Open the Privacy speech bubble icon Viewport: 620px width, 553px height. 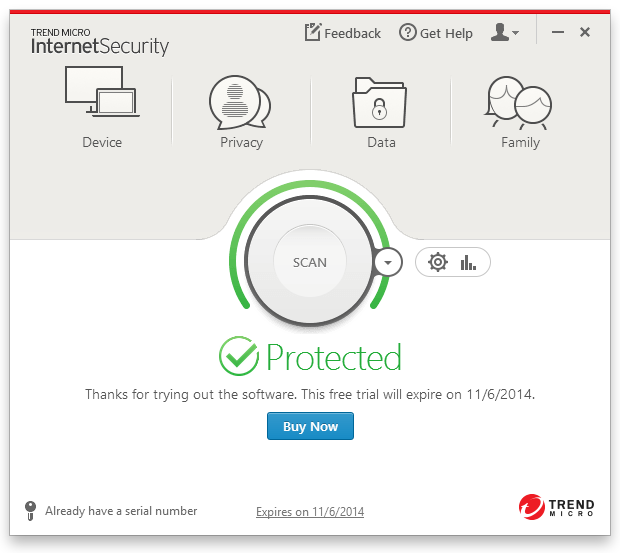[240, 101]
